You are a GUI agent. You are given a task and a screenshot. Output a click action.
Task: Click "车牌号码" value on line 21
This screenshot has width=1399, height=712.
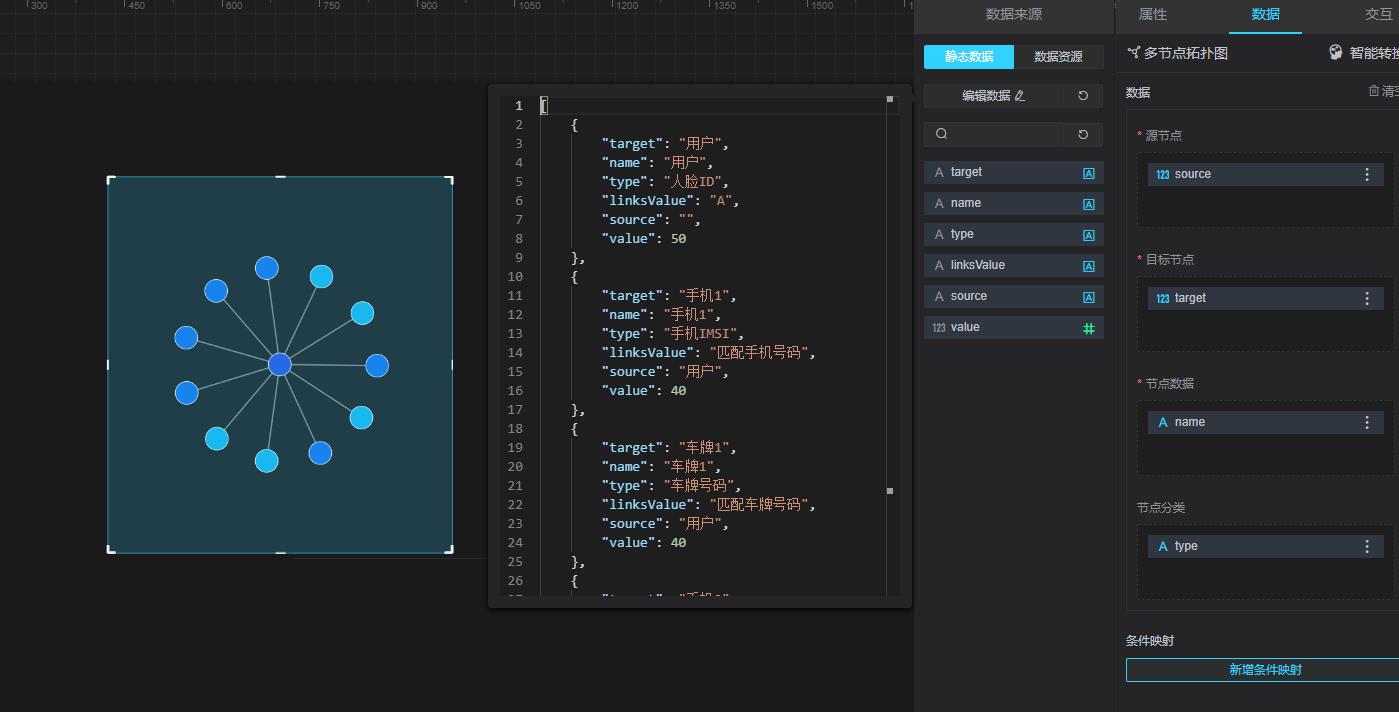point(701,486)
